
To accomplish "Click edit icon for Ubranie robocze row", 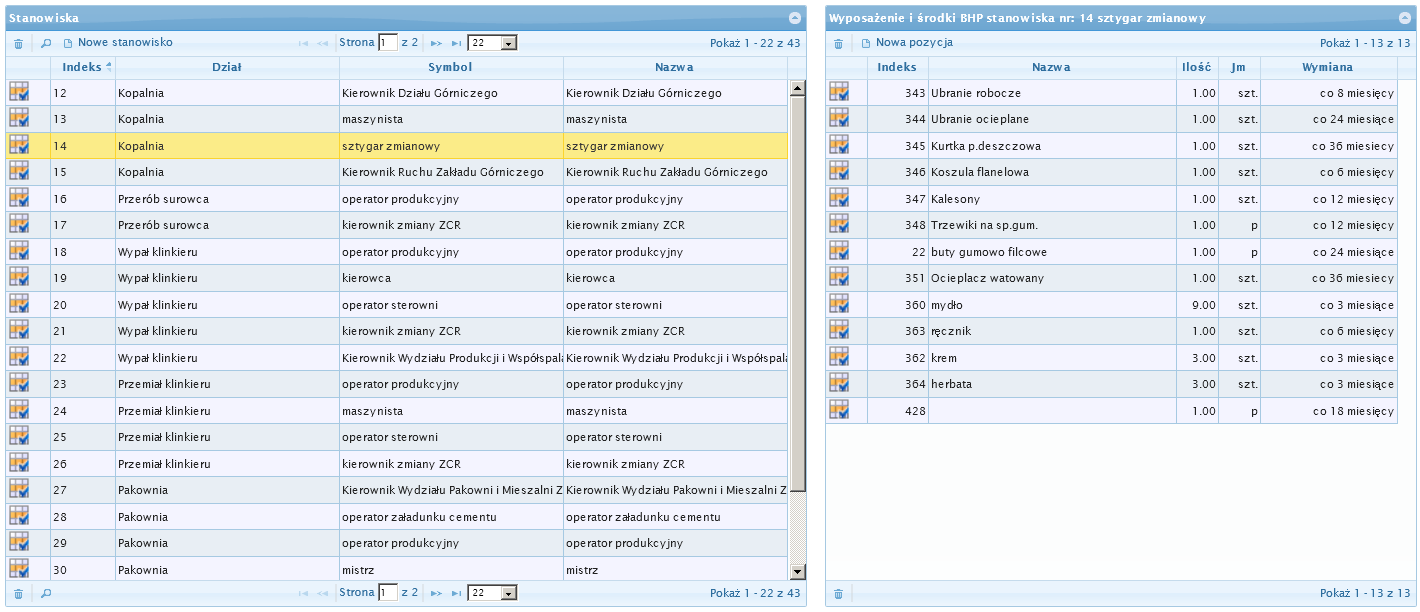I will (839, 92).
